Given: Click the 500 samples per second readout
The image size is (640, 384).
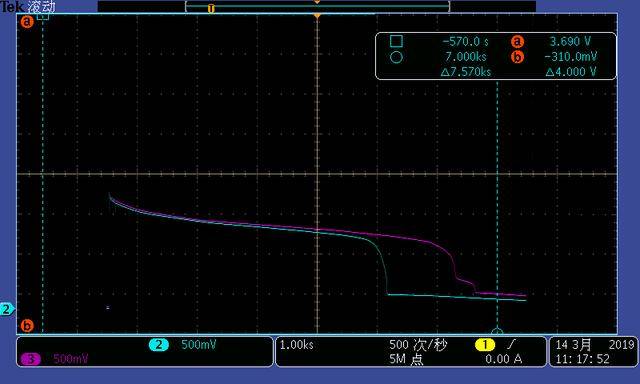Looking at the screenshot, I should pos(418,345).
